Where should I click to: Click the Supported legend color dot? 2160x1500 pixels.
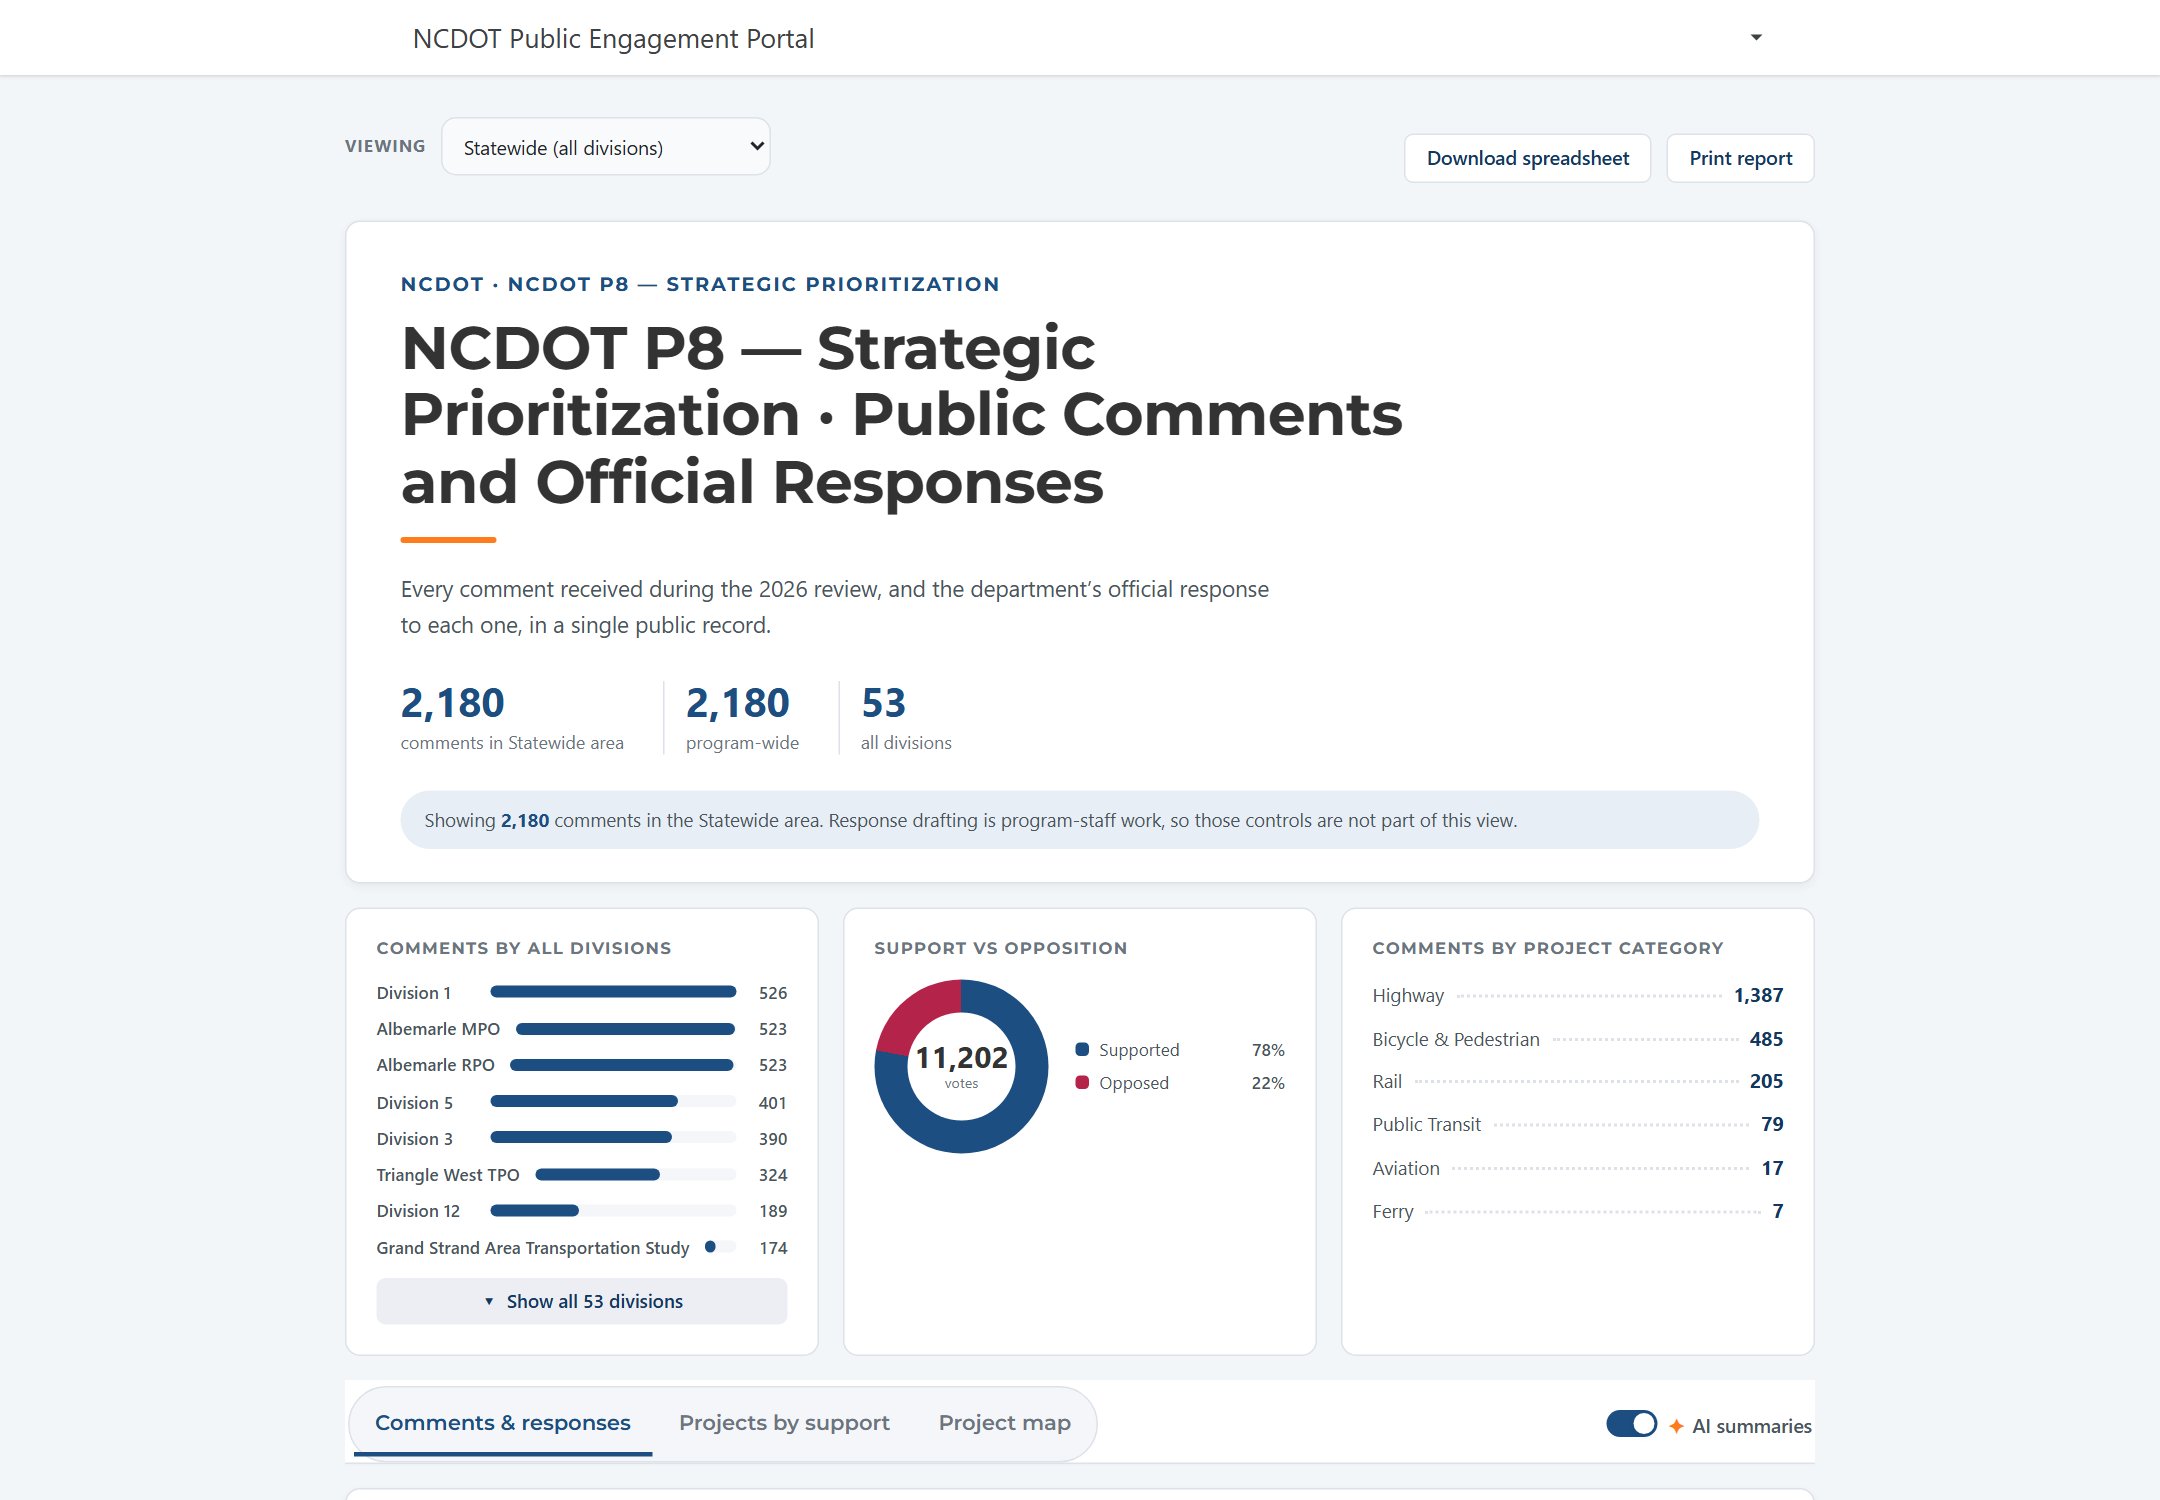[x=1082, y=1049]
